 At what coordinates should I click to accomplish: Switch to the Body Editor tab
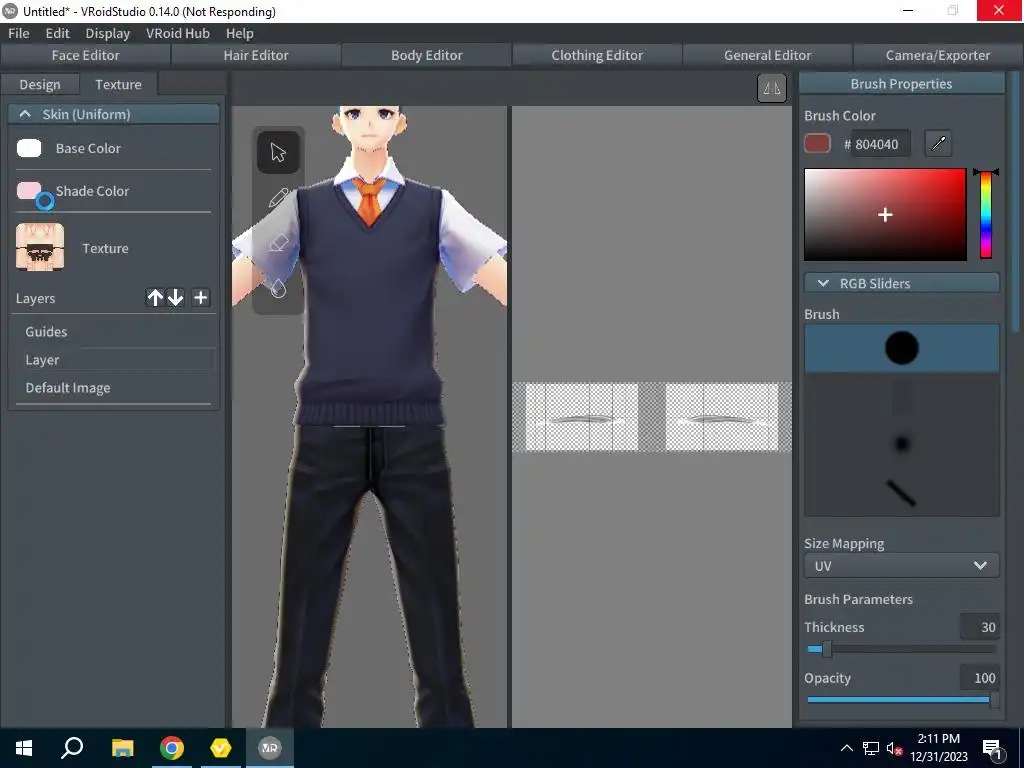[x=426, y=56]
